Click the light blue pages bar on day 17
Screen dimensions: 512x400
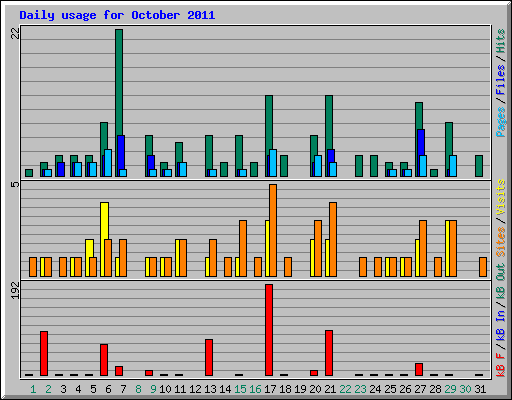[273, 163]
